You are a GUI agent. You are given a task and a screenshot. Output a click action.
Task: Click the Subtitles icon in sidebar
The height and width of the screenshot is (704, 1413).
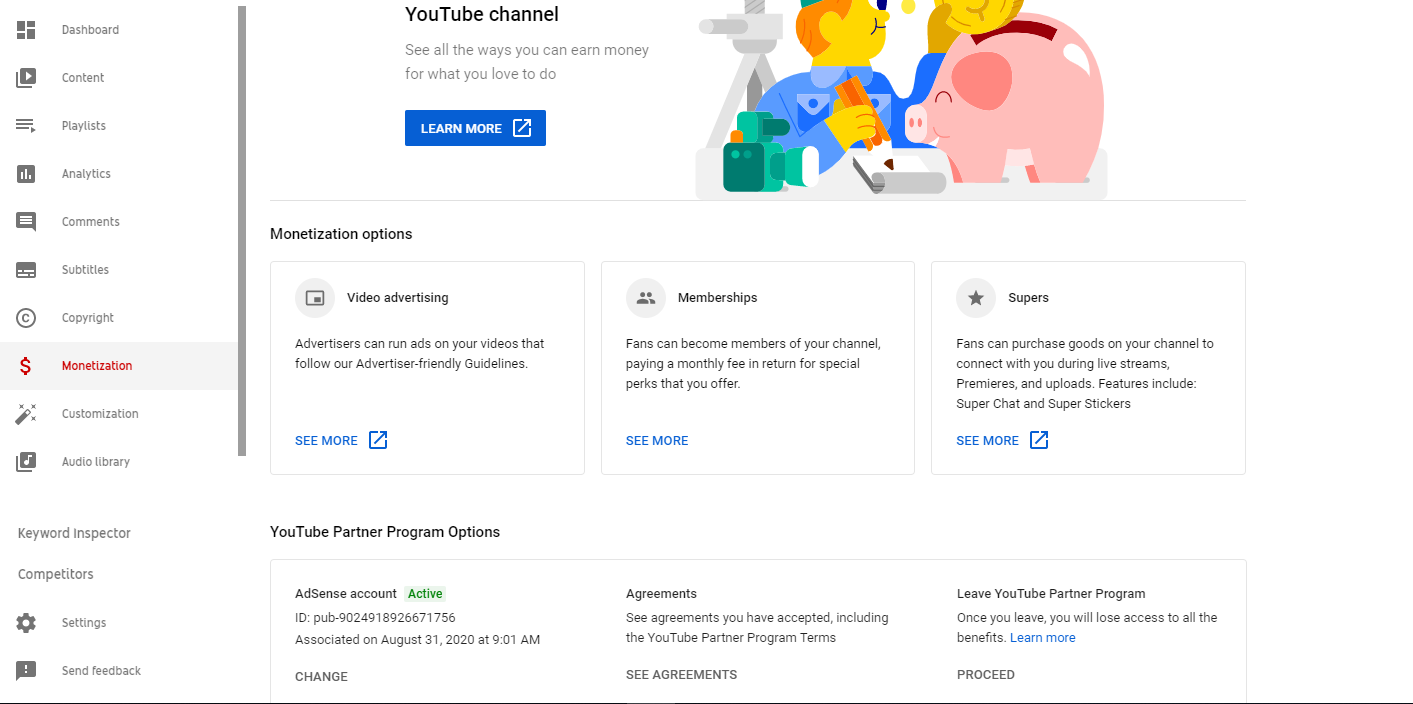coord(26,270)
